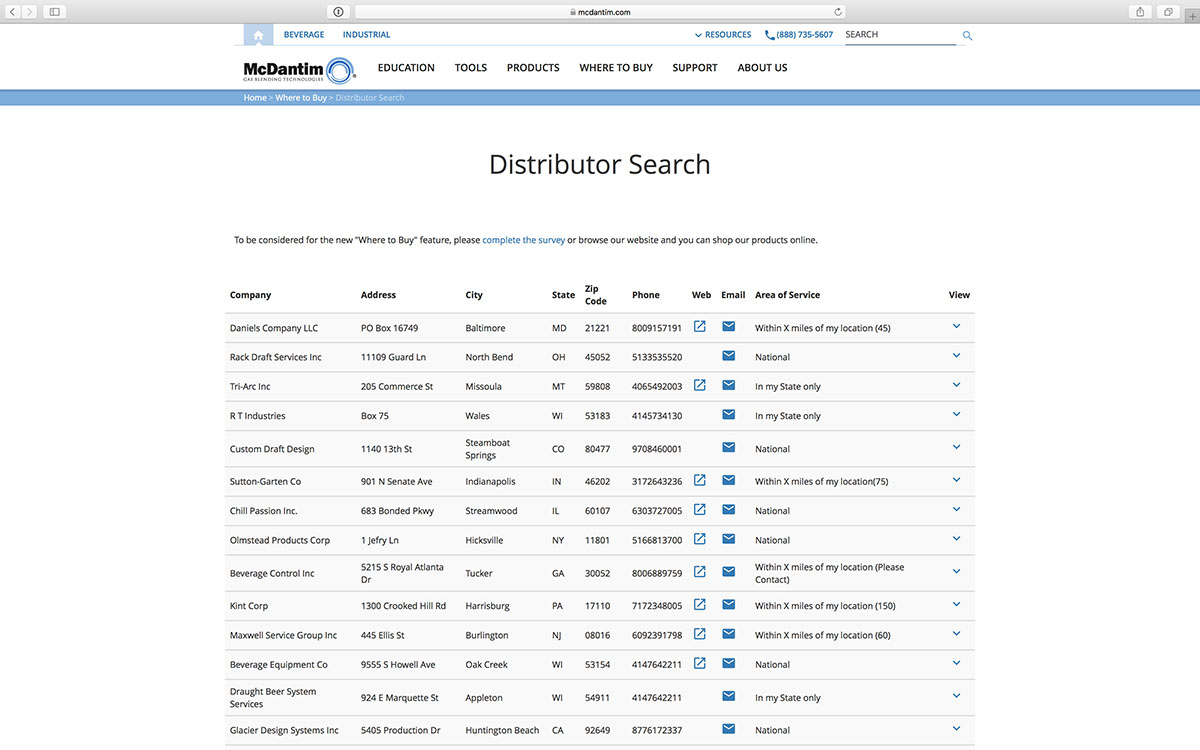This screenshot has width=1200, height=750.
Task: Expand the Rack Draft Services Inc view chevron
Action: coord(956,355)
